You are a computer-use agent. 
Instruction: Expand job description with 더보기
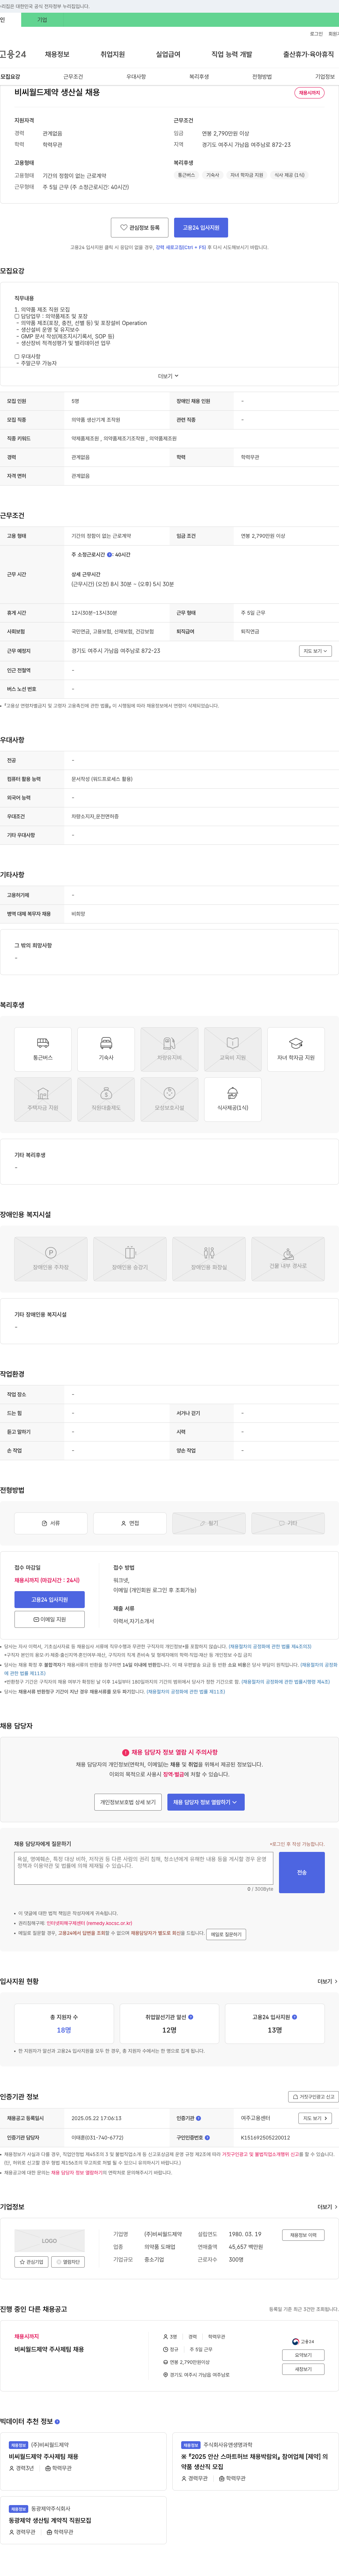click(168, 376)
